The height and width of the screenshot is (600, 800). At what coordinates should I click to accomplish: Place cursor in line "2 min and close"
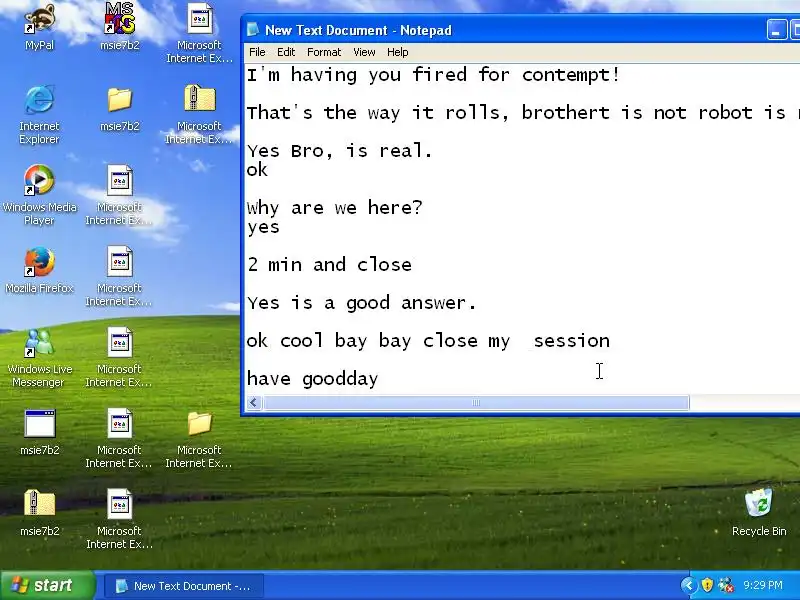pos(330,265)
